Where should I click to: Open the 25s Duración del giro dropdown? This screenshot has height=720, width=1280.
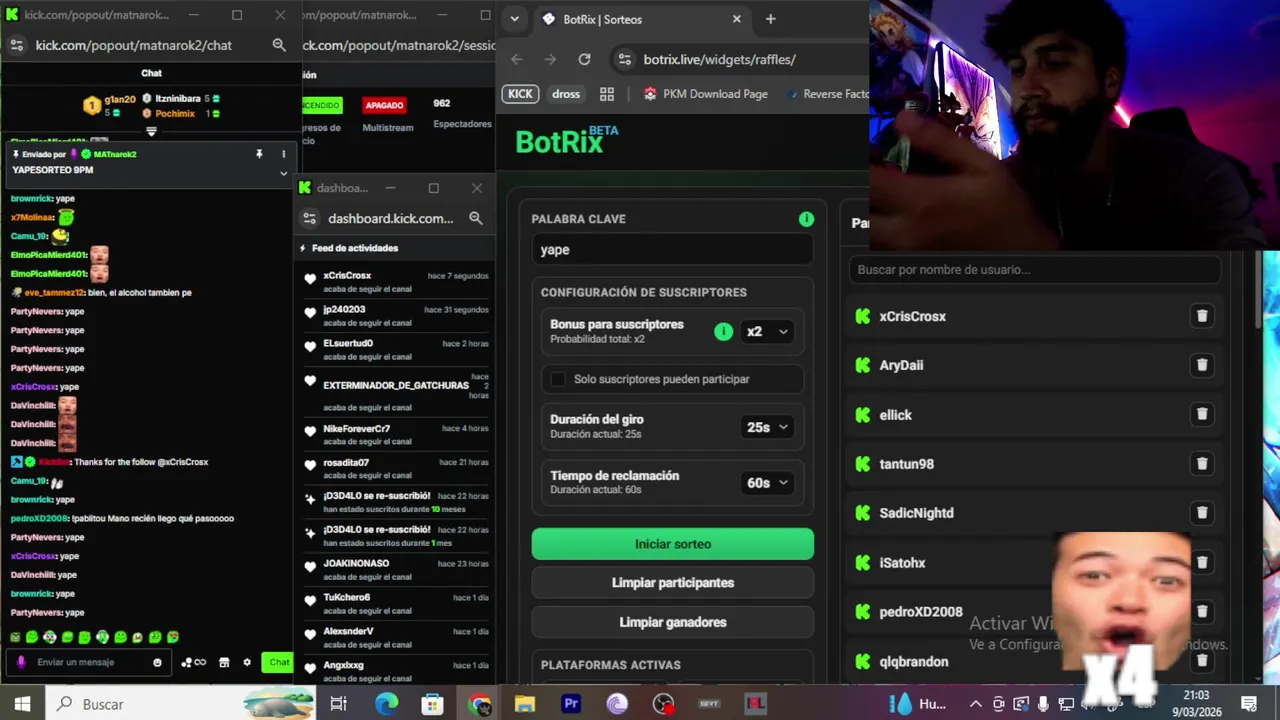[767, 427]
